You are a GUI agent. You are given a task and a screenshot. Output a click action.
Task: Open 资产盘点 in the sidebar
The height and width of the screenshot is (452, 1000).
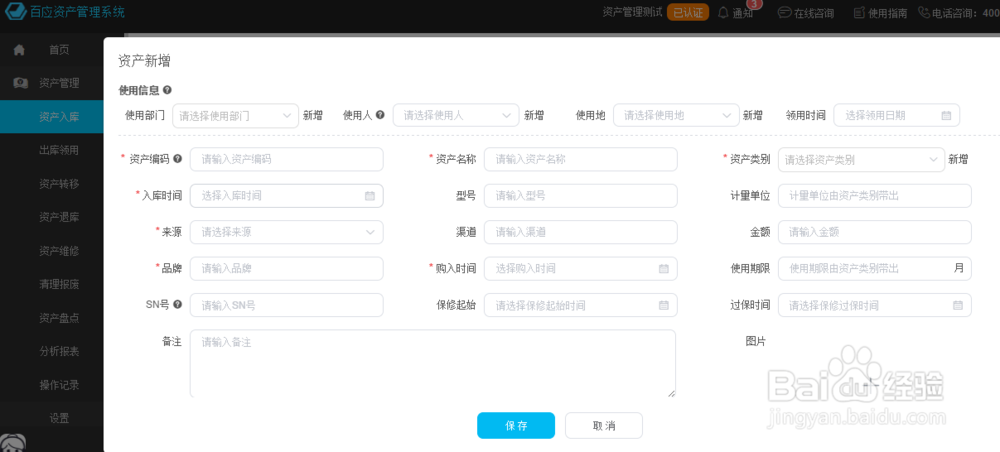(59, 317)
